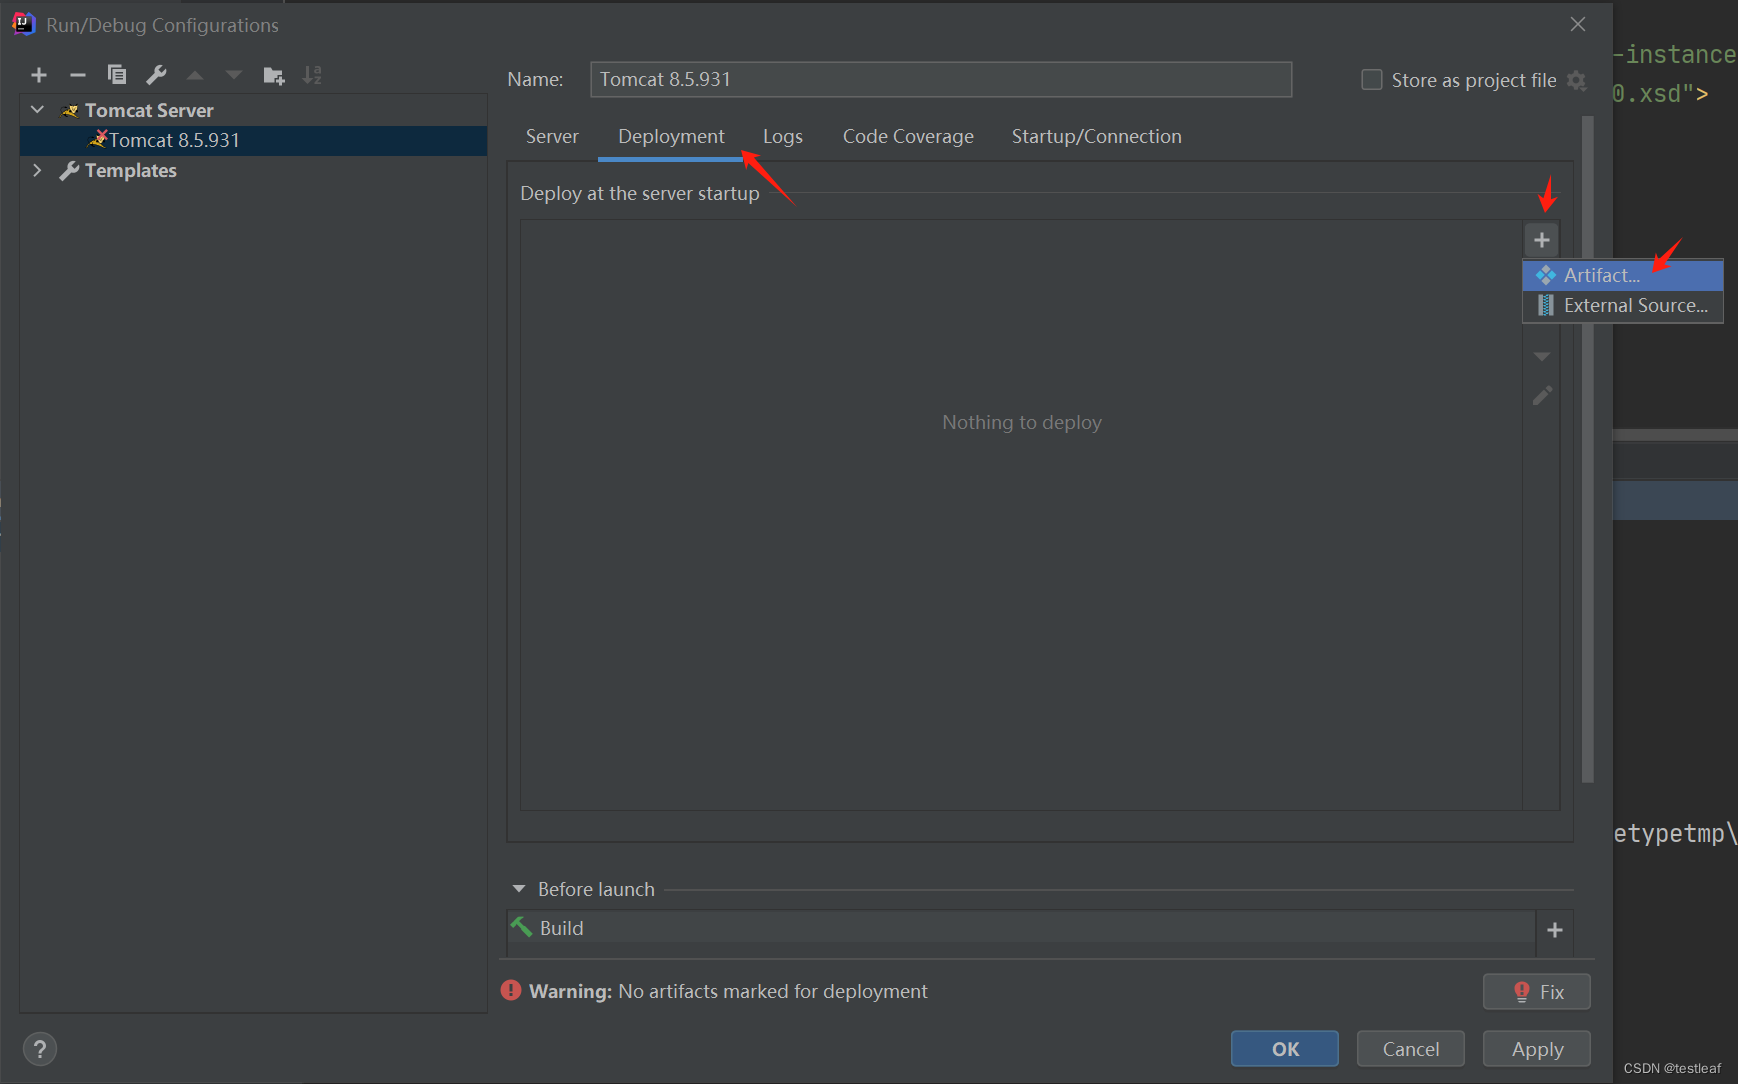Viewport: 1738px width, 1084px height.
Task: Copy the selected configuration
Action: point(117,75)
